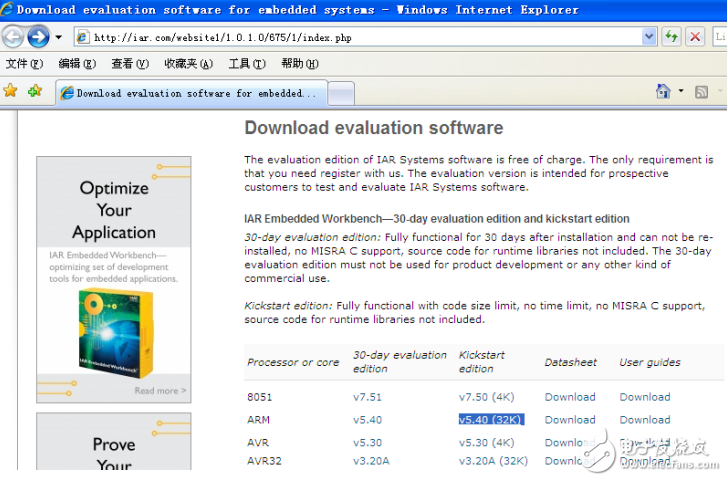Click ARM Kickstart v5.40 (32K) link
Screen dimensions: 727x481
(x=491, y=420)
